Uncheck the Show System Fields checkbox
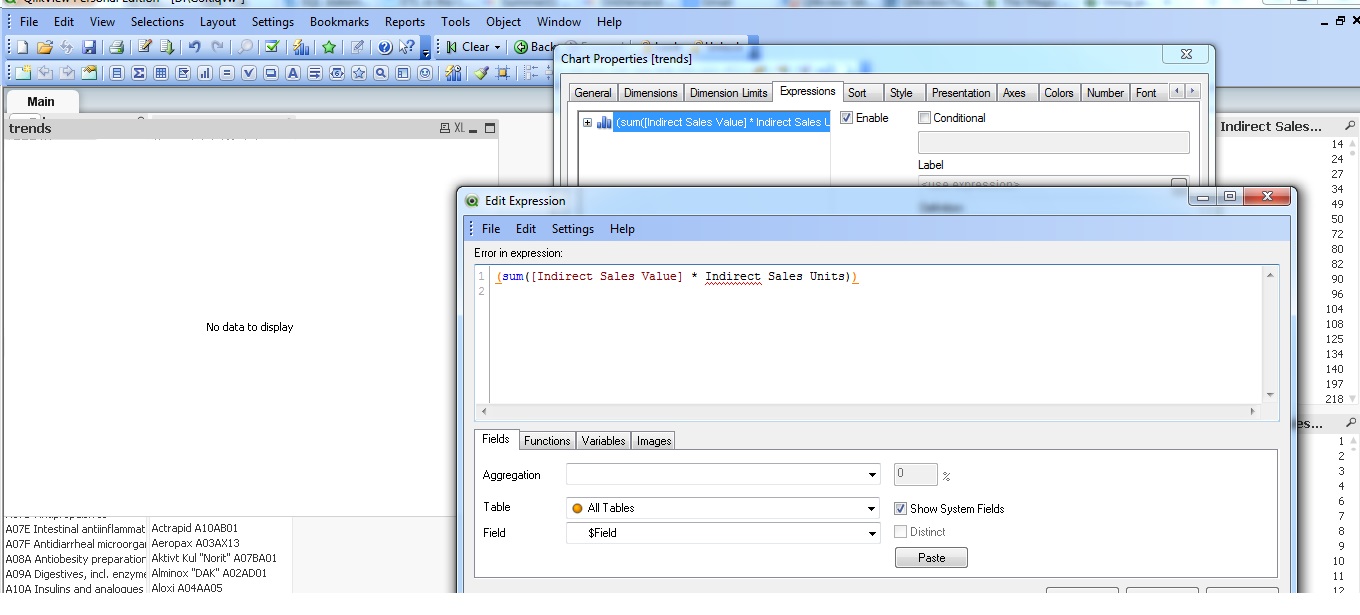 point(901,509)
